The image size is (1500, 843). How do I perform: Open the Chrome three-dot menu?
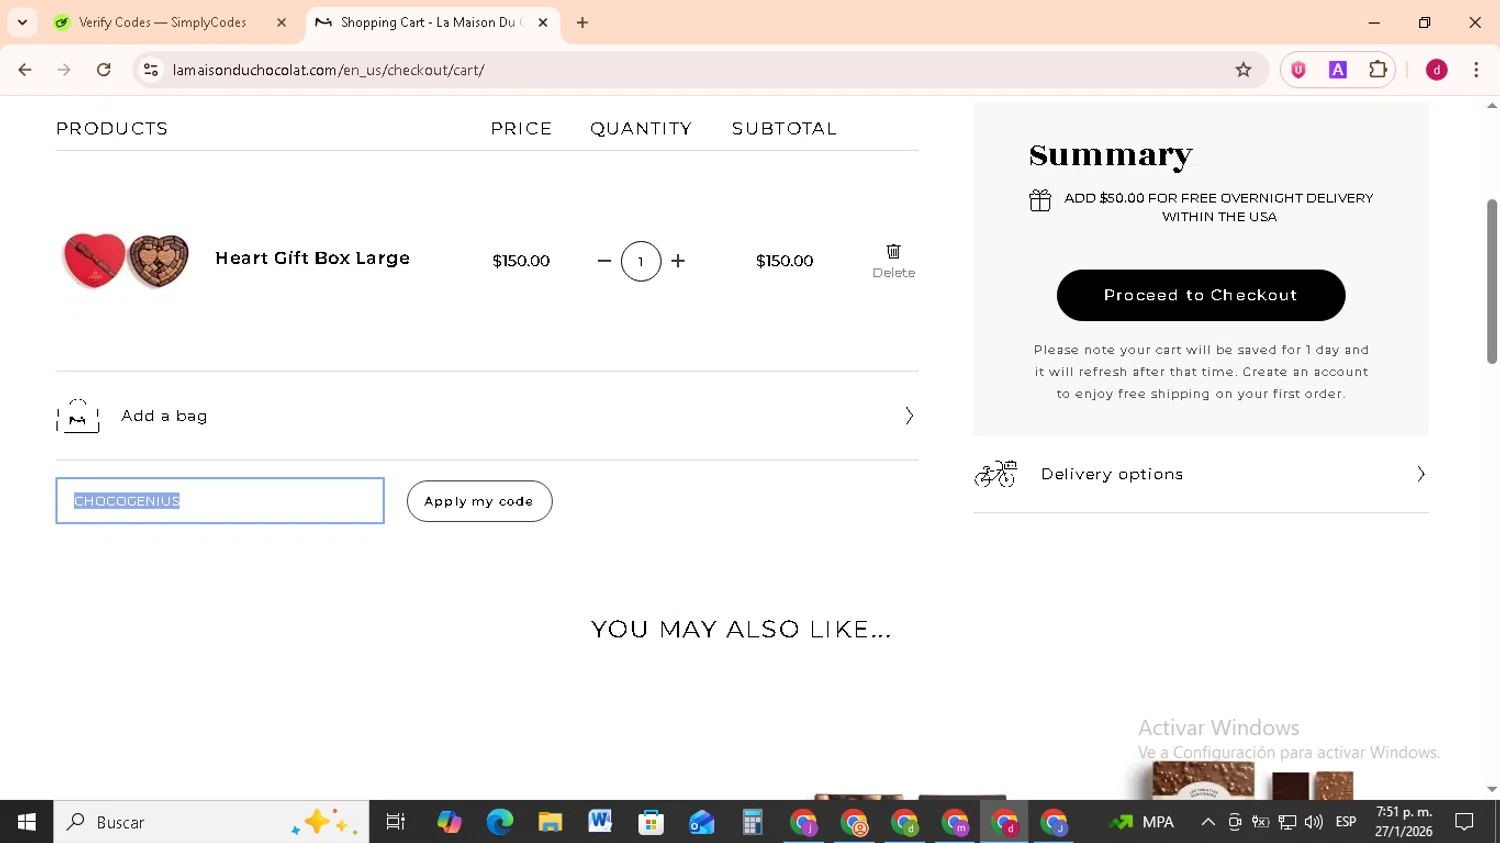(1476, 70)
